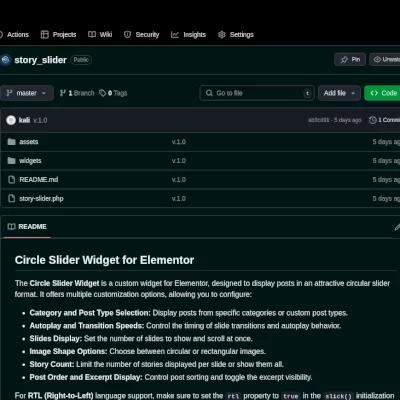400x400 pixels.
Task: Open v.1.0 commit for assets row
Action: click(x=179, y=142)
